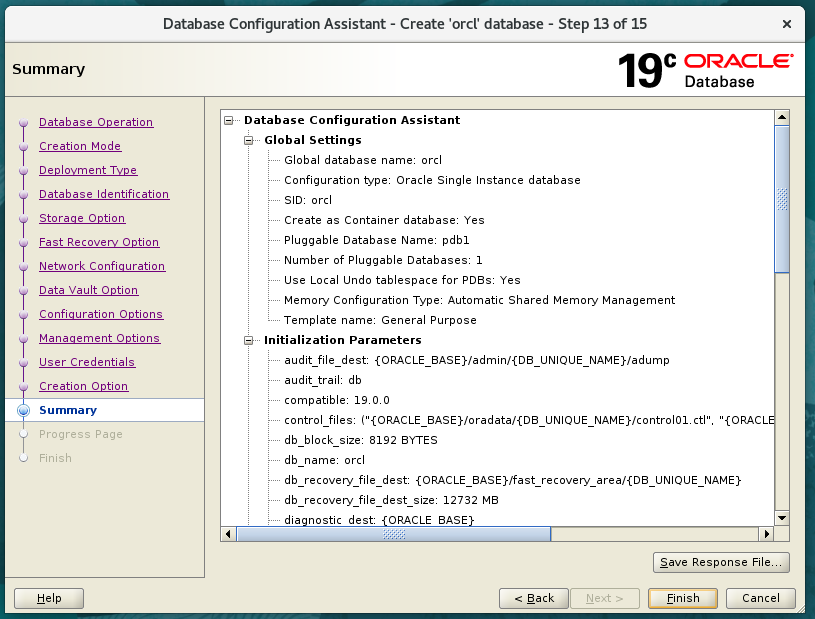Open Database Identification step link

tap(104, 194)
